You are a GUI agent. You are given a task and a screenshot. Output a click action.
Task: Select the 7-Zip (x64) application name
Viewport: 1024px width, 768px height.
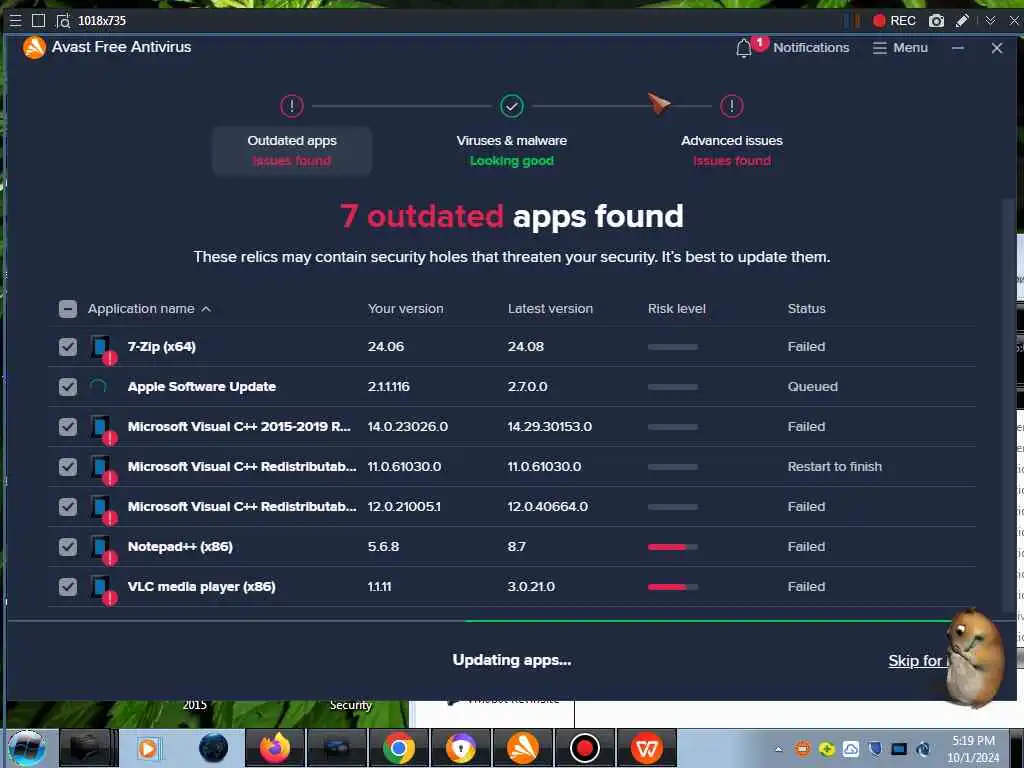pyautogui.click(x=161, y=347)
